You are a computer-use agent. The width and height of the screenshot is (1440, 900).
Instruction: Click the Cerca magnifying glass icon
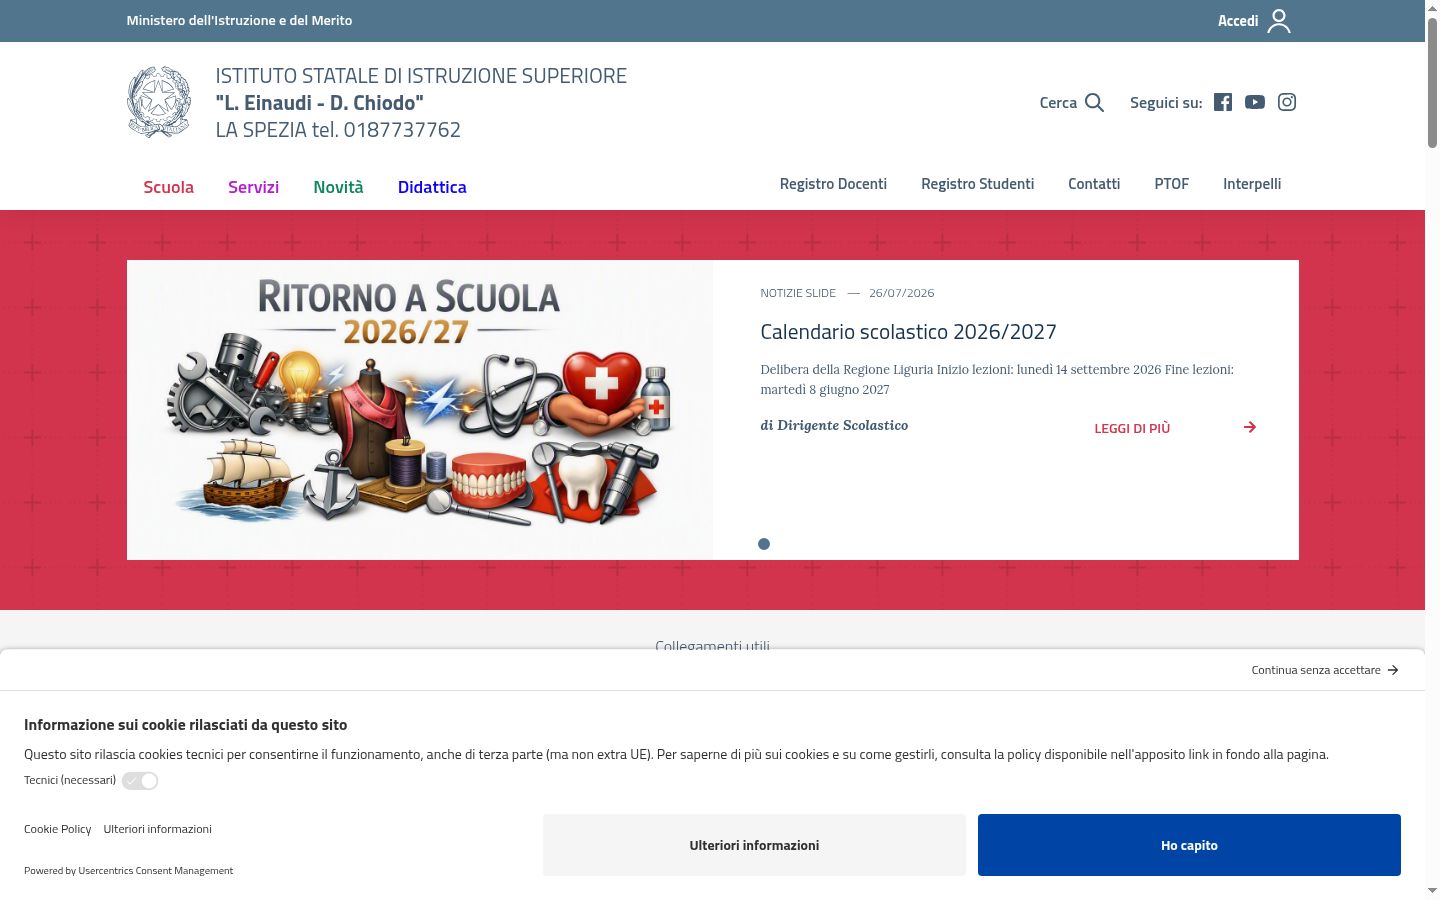point(1095,103)
